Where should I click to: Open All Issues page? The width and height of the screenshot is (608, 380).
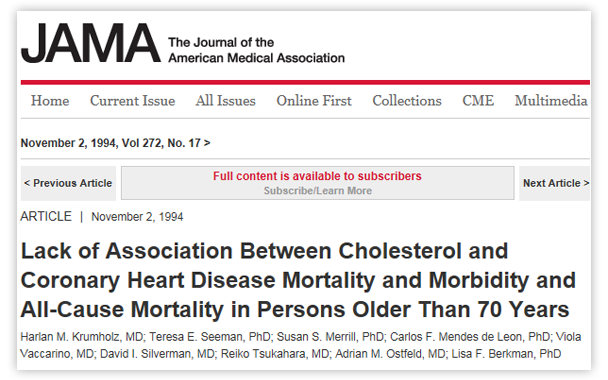(225, 101)
